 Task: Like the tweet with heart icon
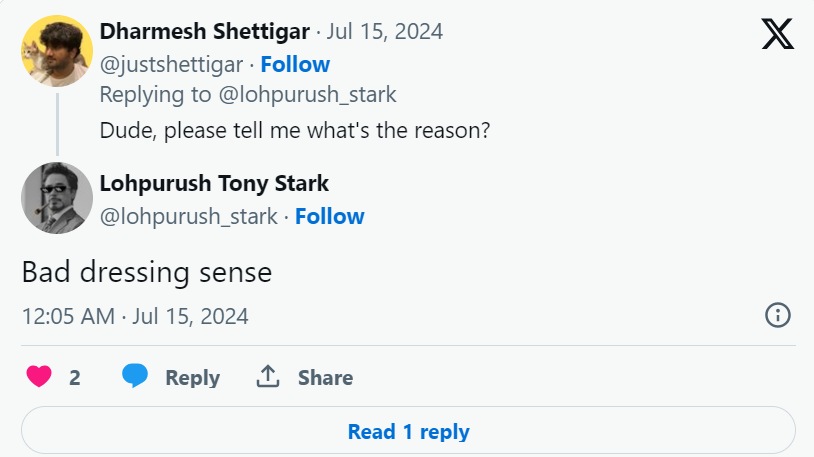pos(39,377)
